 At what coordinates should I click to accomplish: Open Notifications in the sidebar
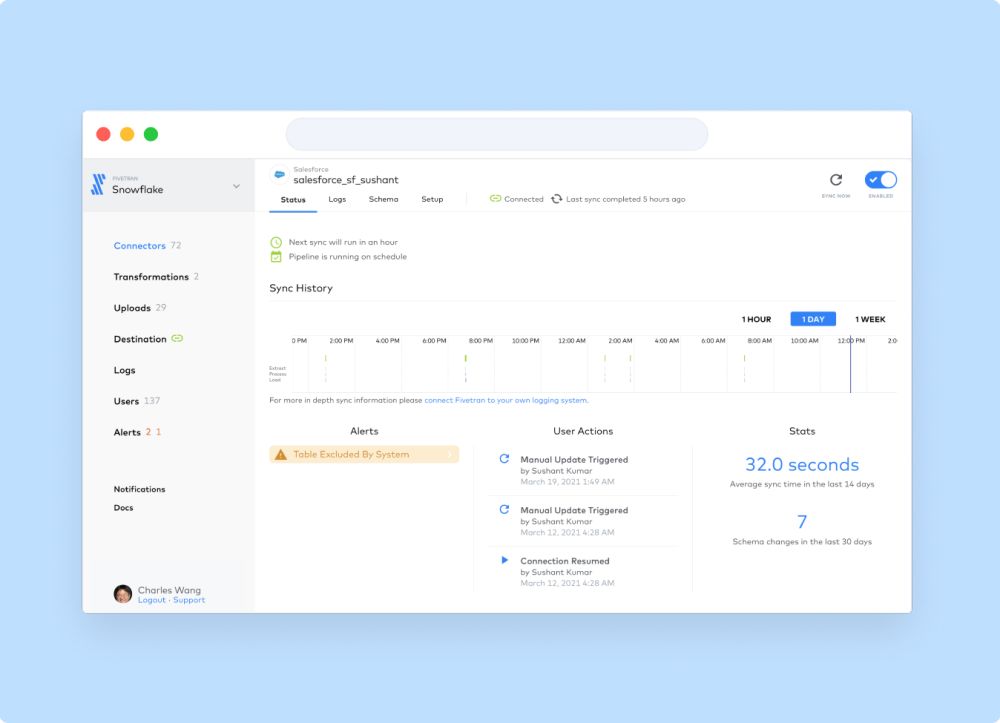[x=139, y=489]
